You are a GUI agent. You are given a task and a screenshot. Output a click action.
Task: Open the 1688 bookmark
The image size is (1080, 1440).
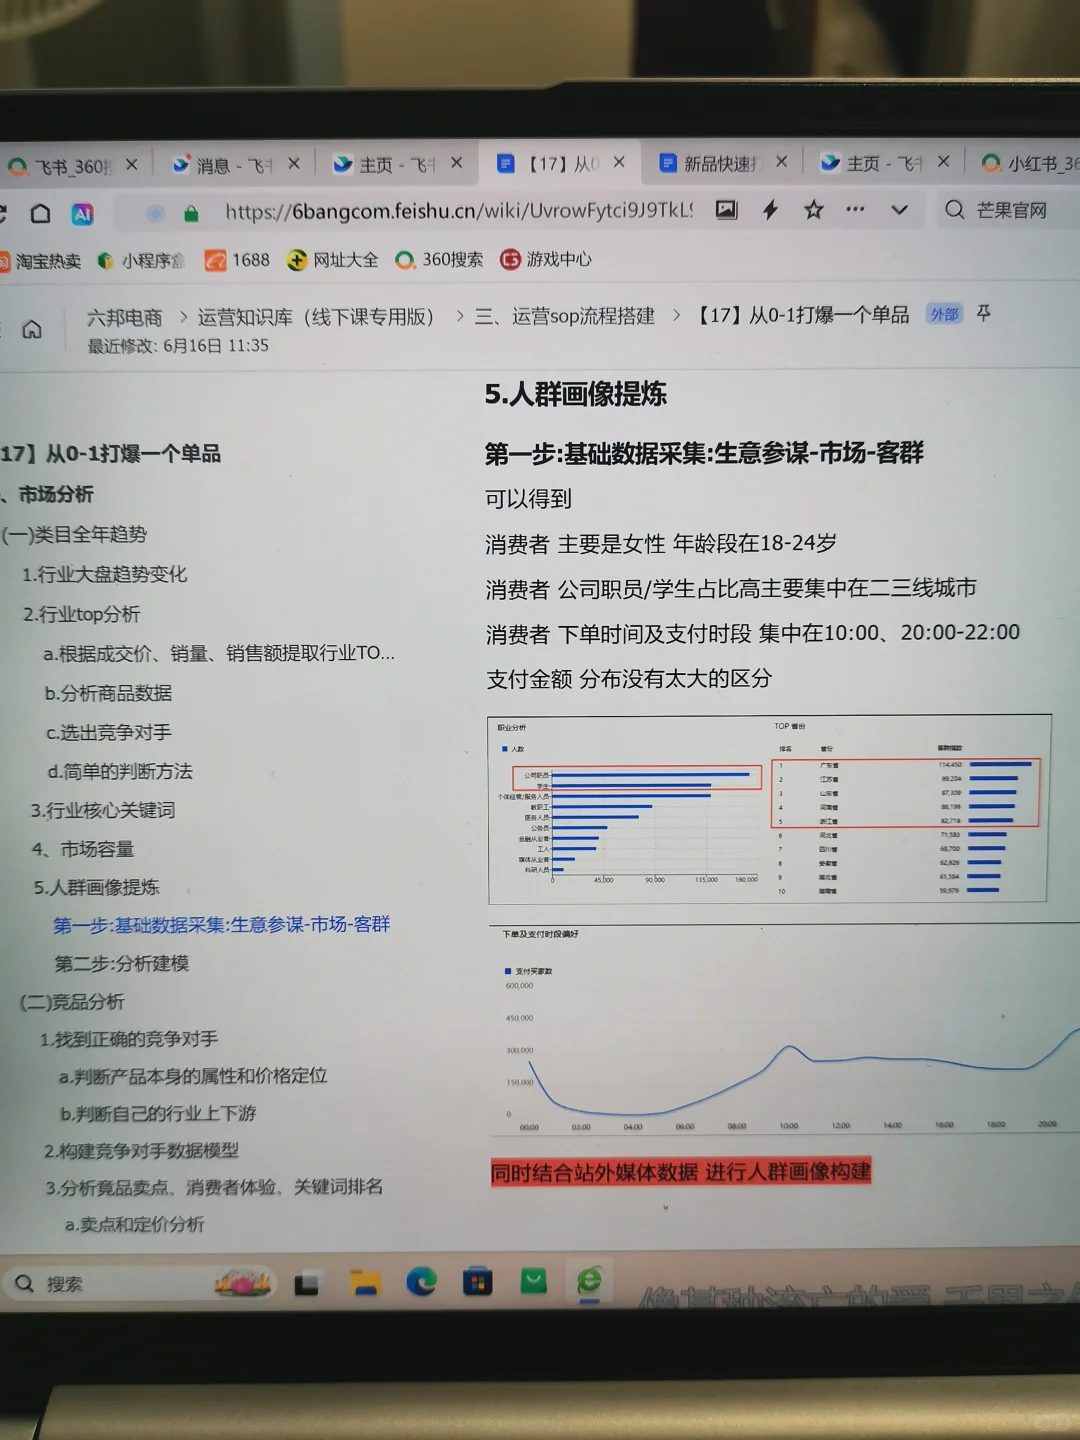pyautogui.click(x=237, y=260)
